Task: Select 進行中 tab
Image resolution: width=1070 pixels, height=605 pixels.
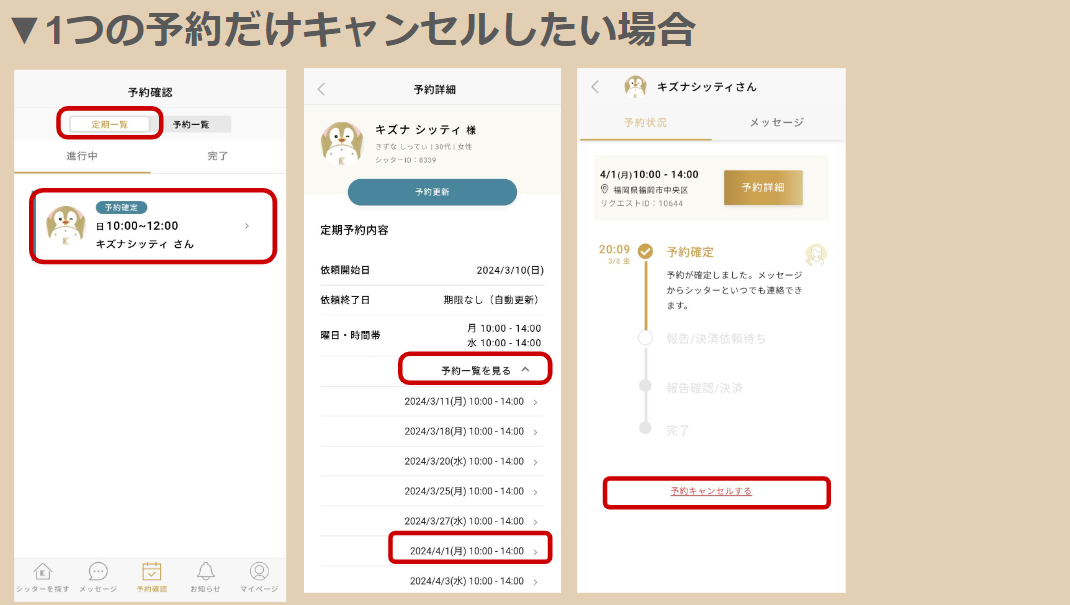Action: (x=82, y=156)
